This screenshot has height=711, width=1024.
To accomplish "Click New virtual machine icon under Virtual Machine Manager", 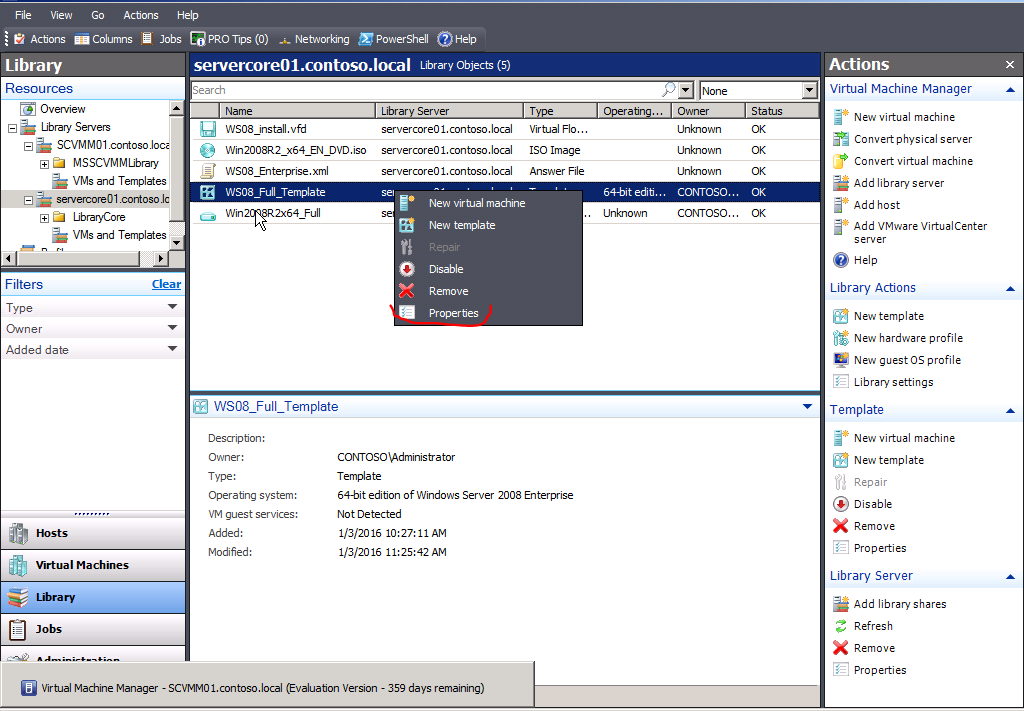I will 840,117.
